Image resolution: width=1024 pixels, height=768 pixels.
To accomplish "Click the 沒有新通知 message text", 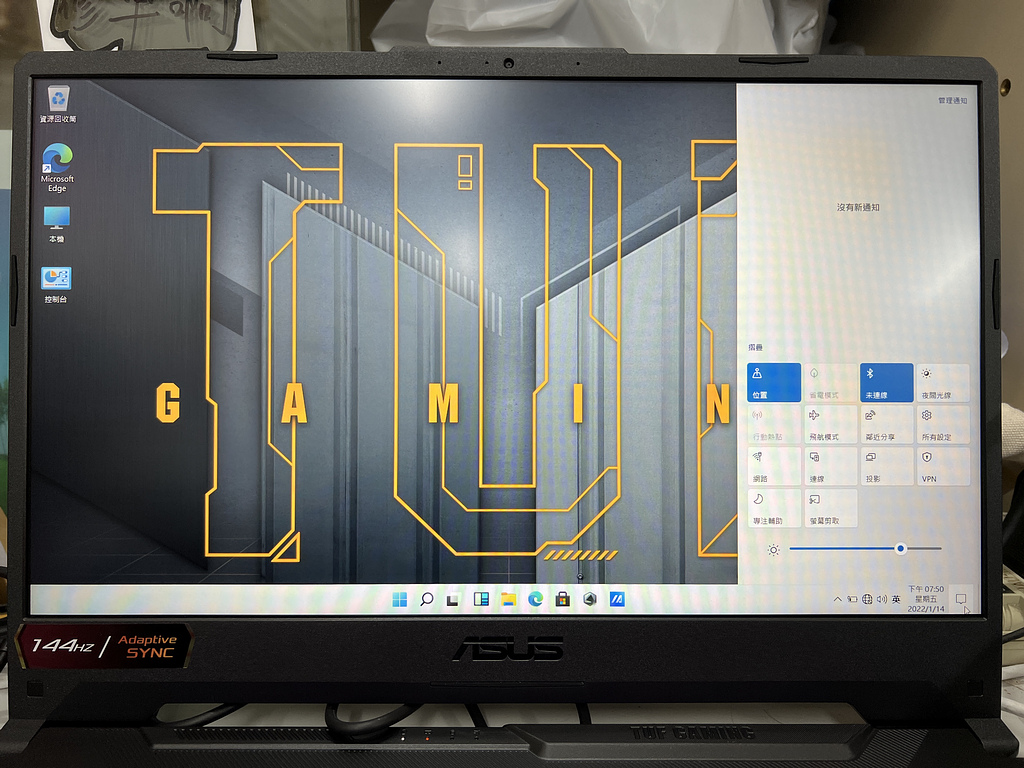I will (858, 207).
